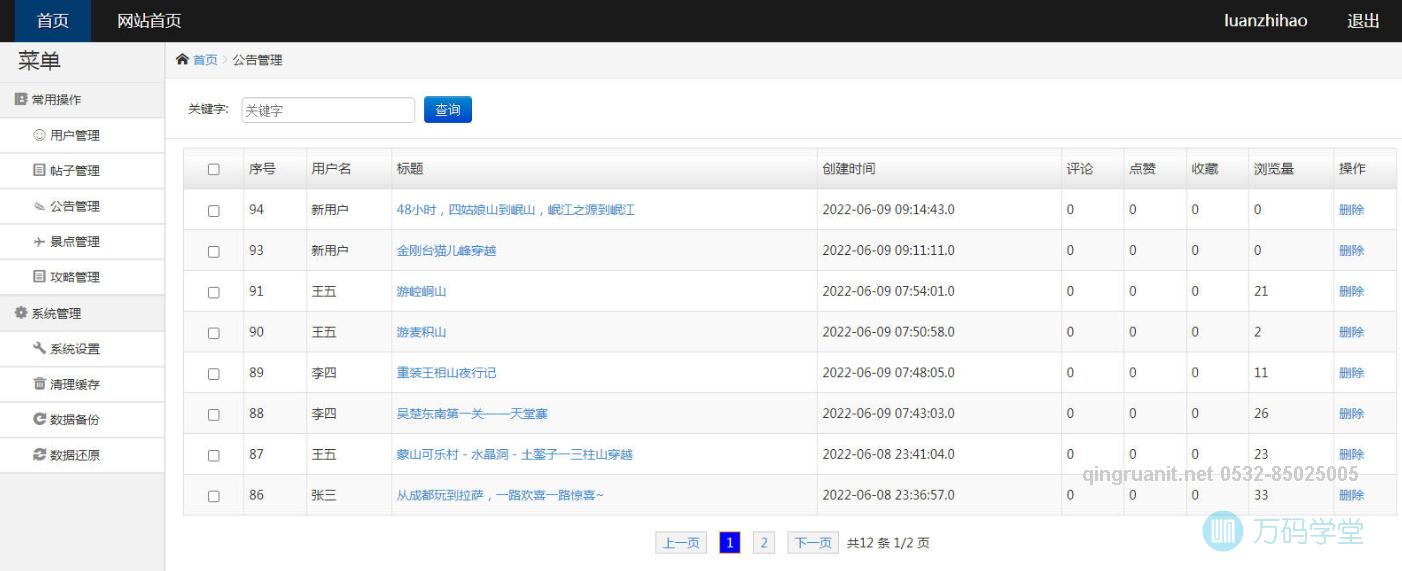Check the row 90 checkbox

click(213, 333)
